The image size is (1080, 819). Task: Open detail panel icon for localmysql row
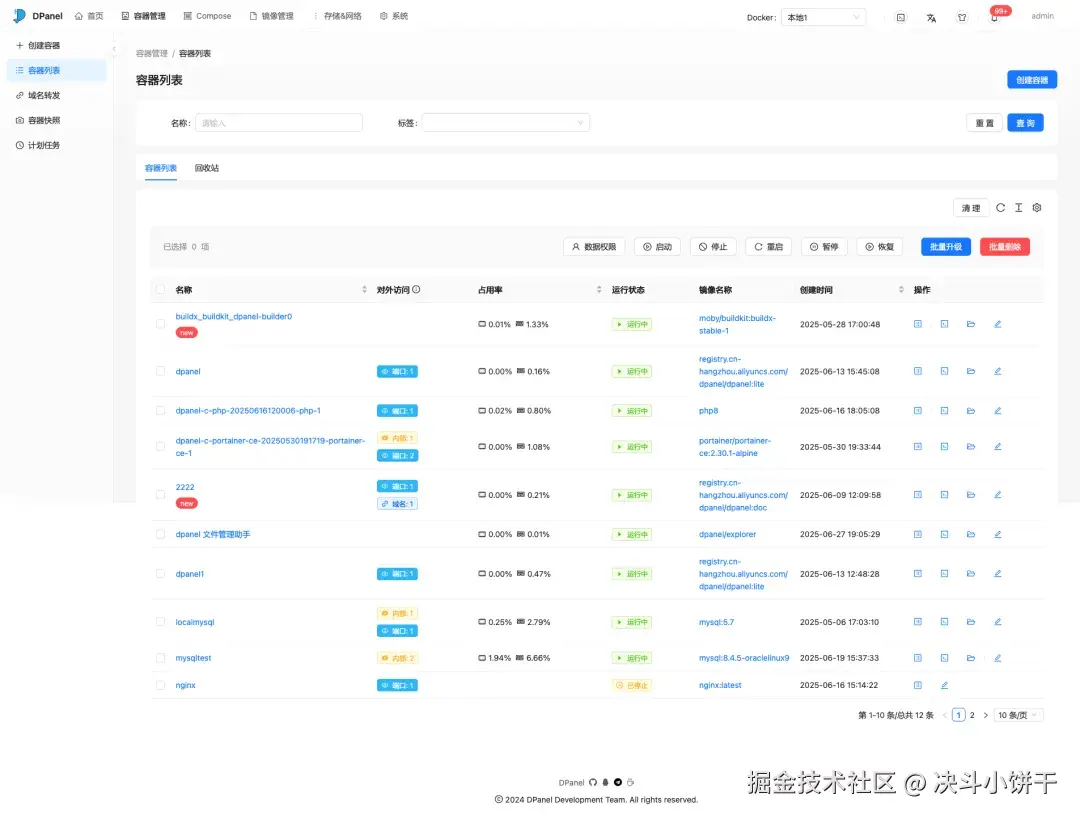[x=917, y=621]
